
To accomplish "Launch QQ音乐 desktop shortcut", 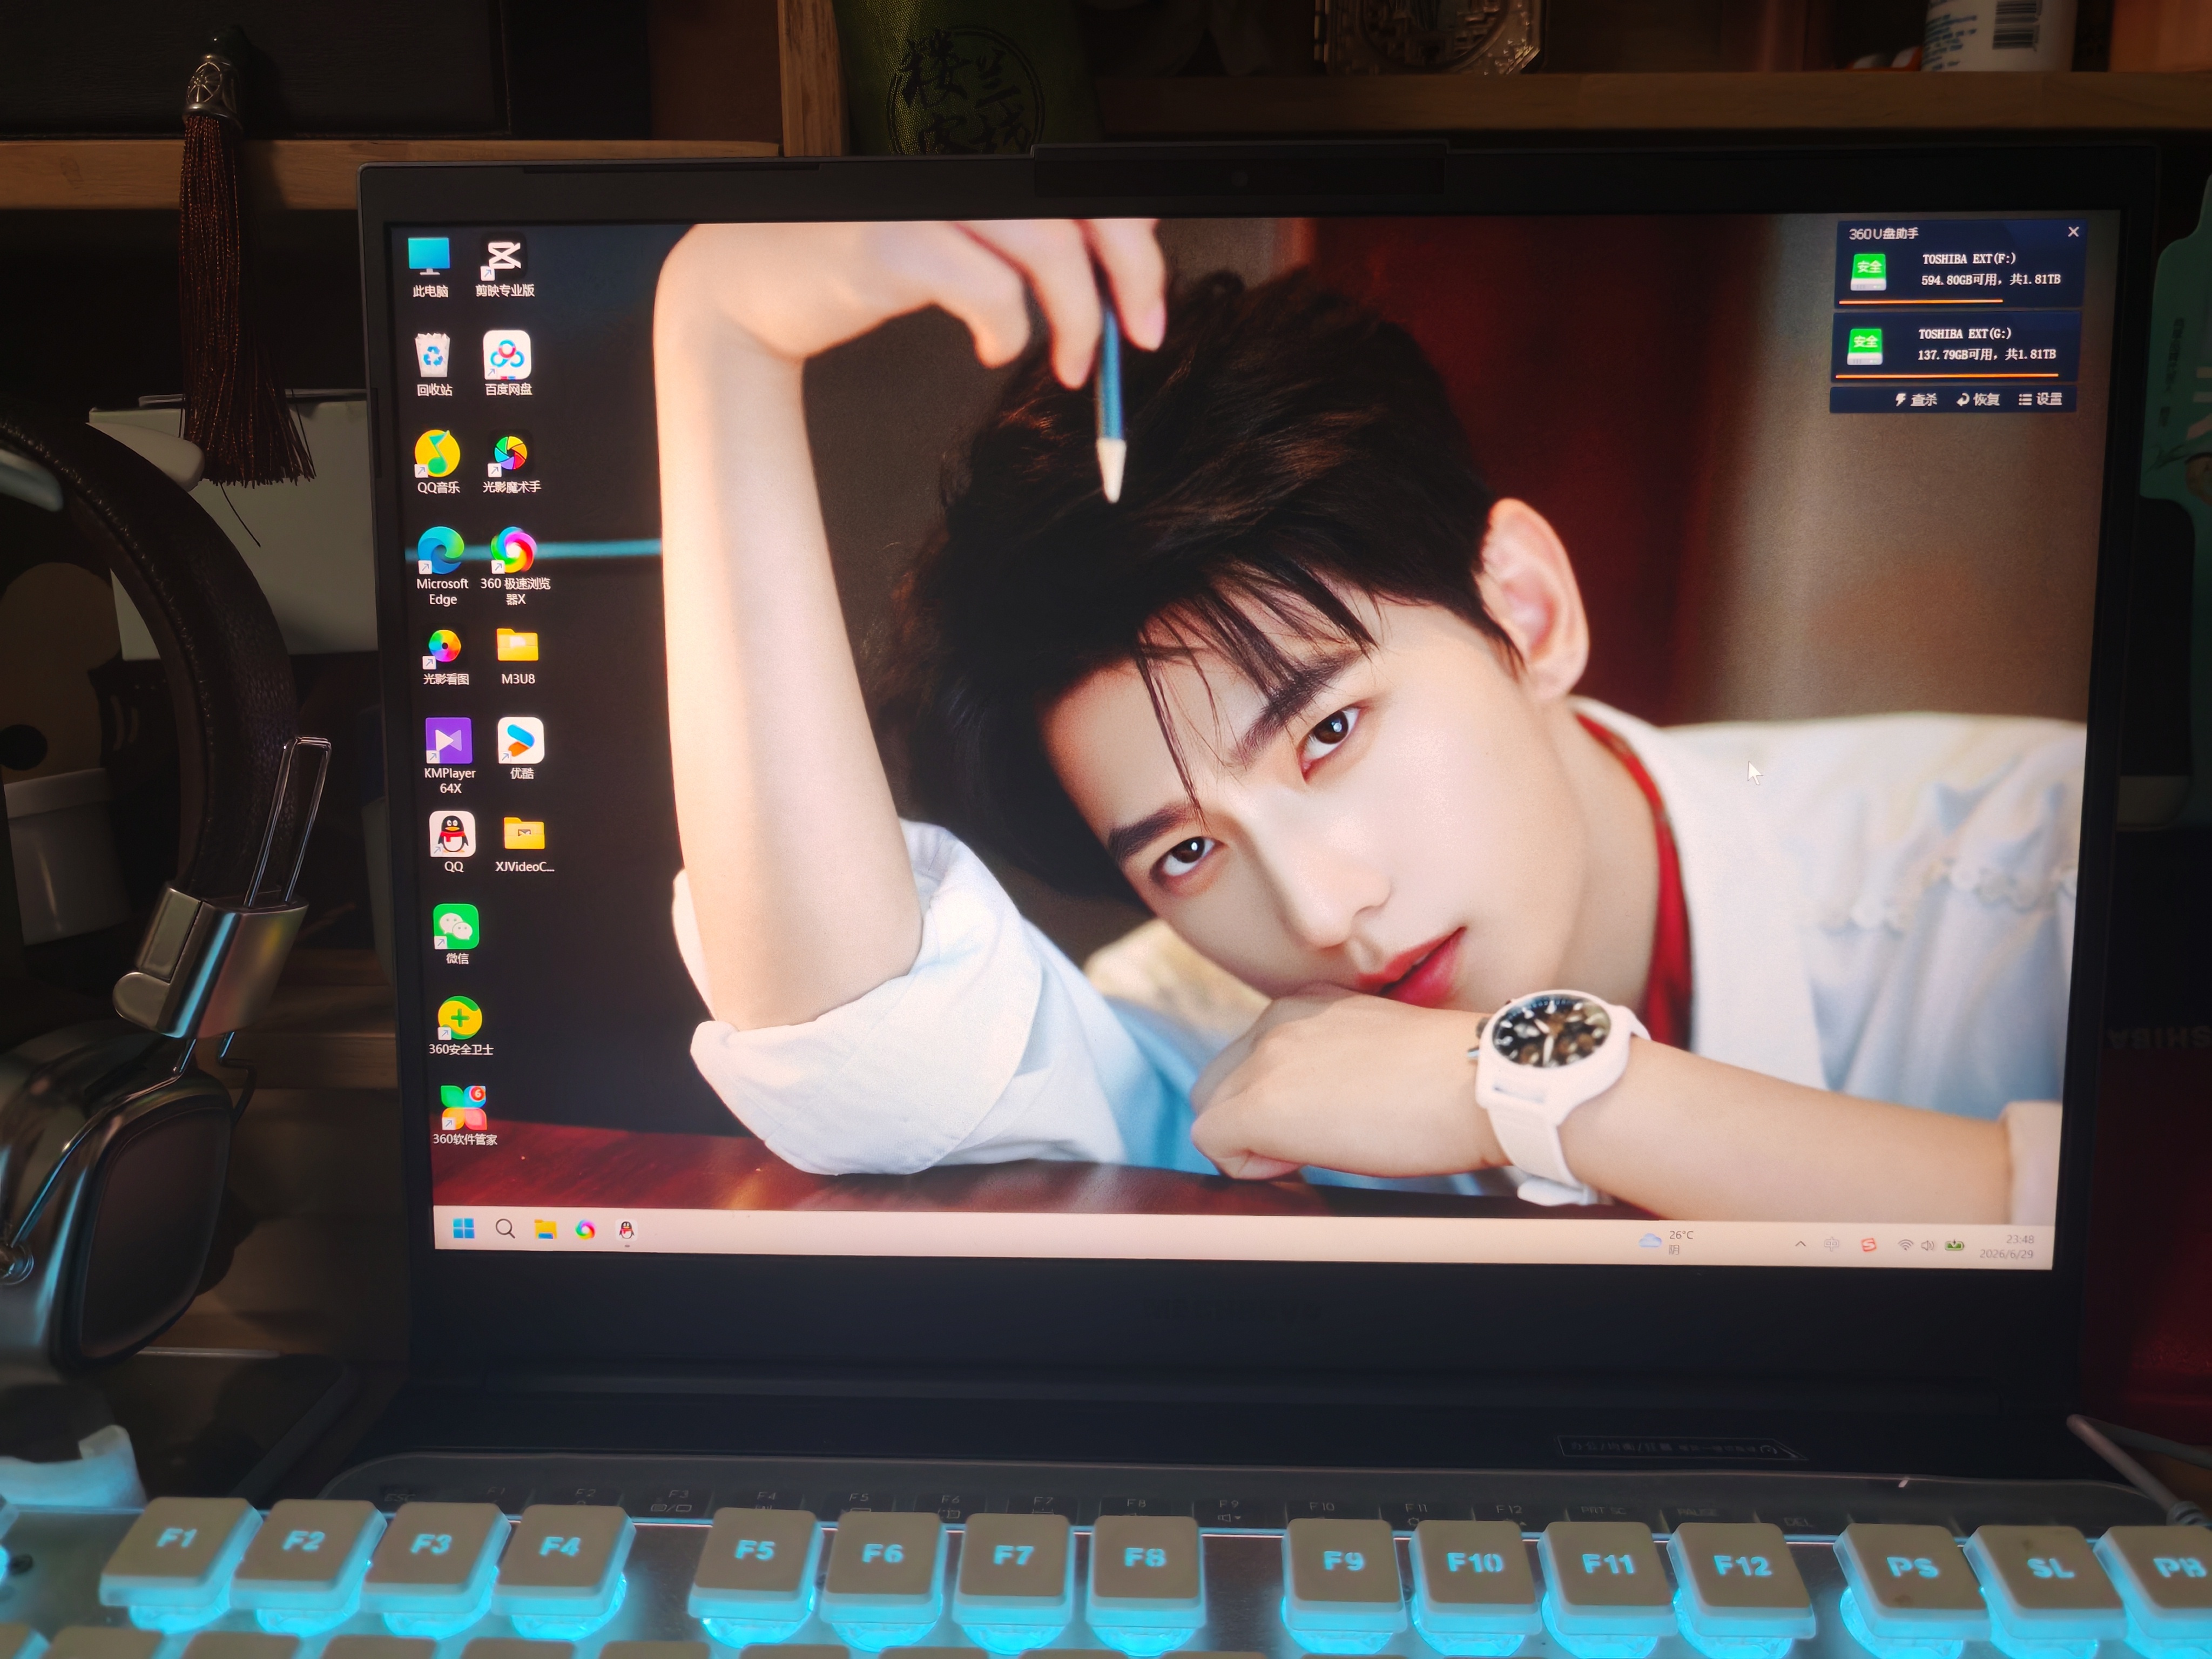I will [x=438, y=461].
